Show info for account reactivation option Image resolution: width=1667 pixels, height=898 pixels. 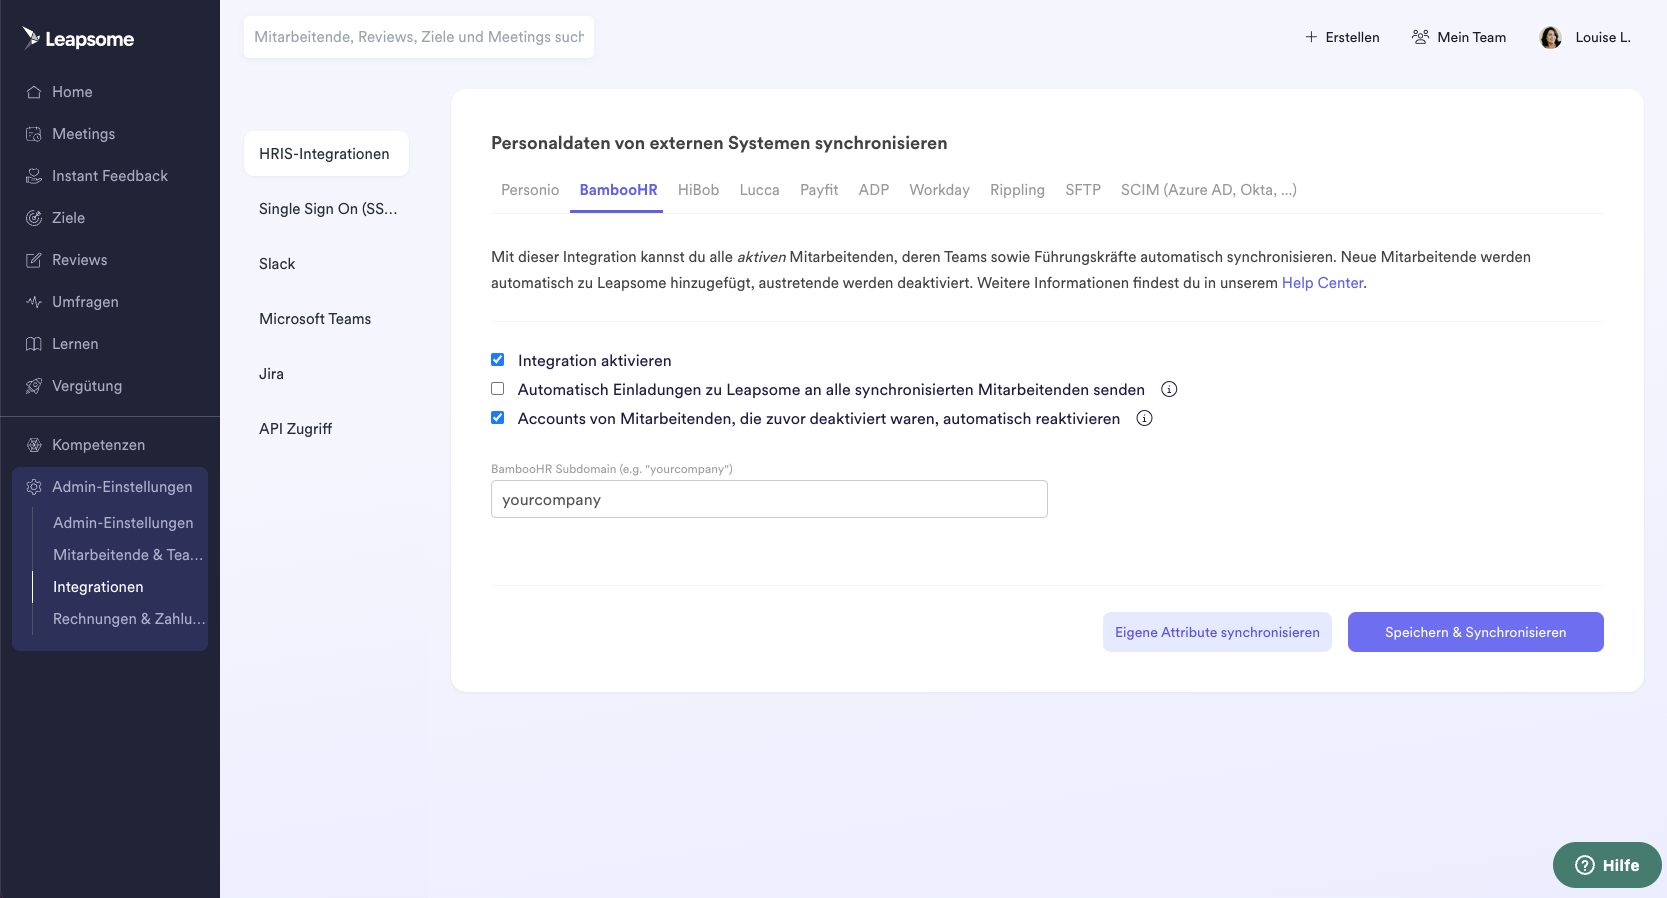(1145, 418)
